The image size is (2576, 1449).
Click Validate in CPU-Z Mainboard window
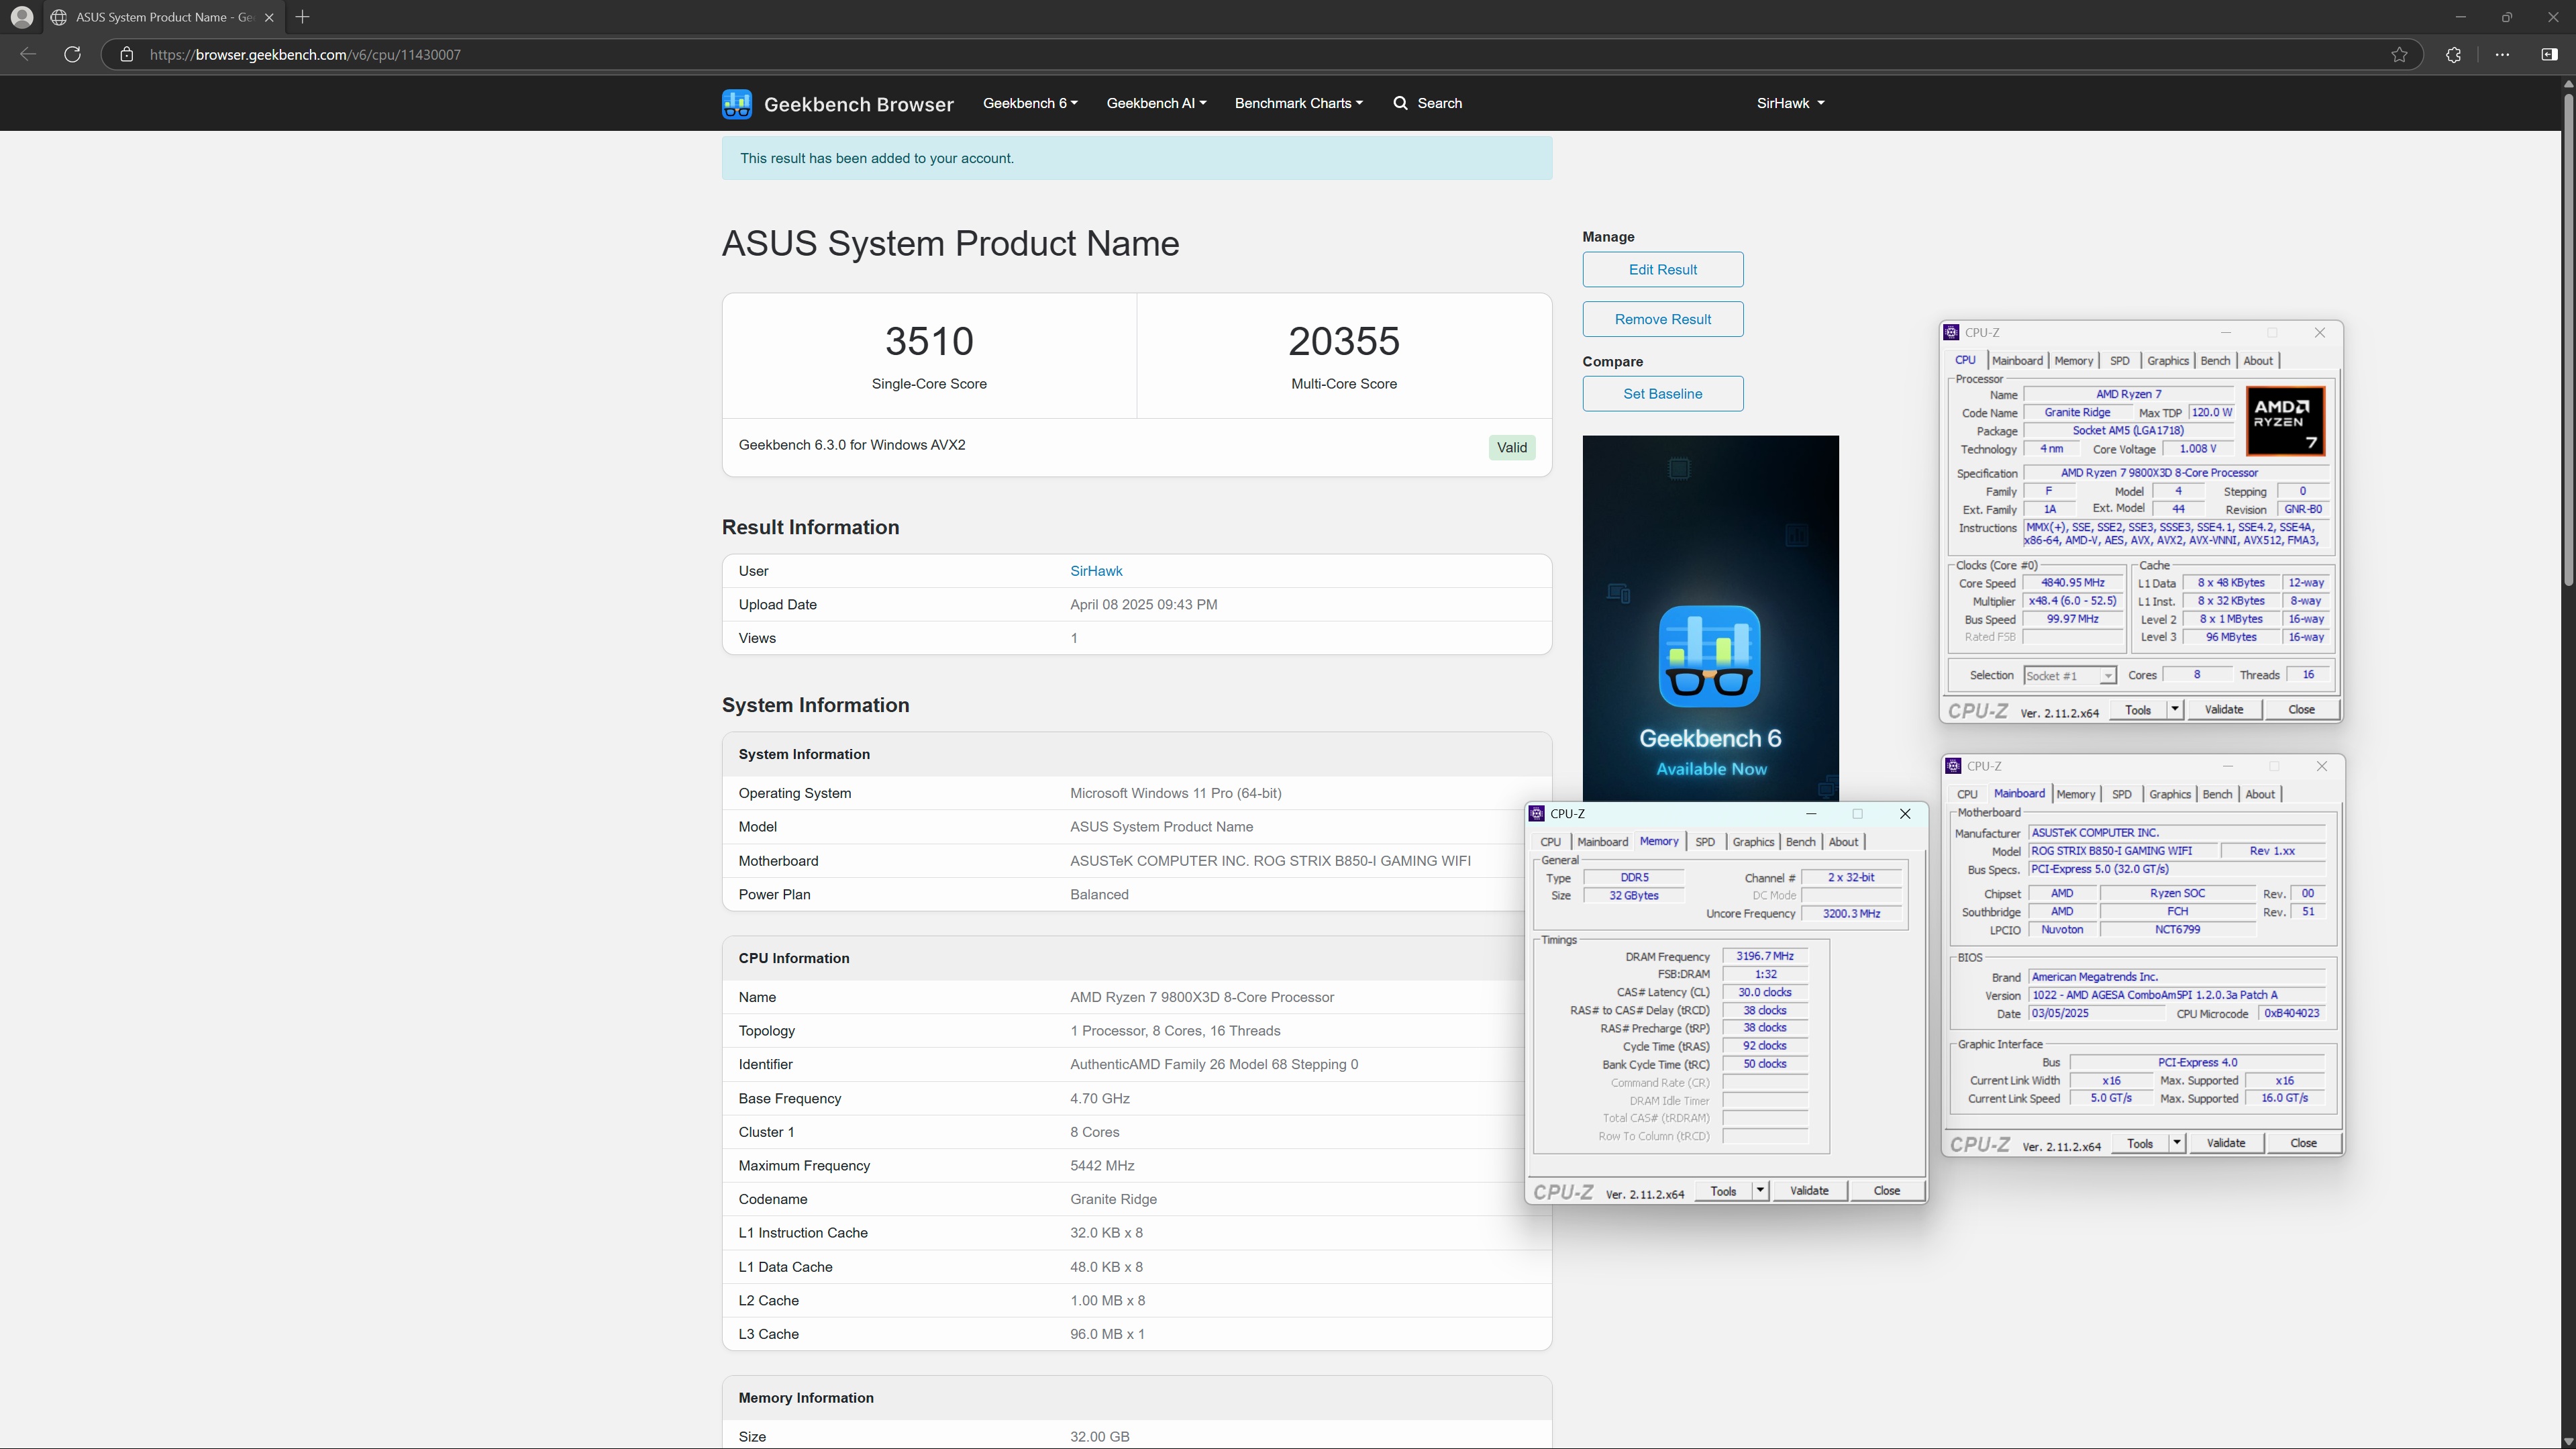[2226, 1143]
